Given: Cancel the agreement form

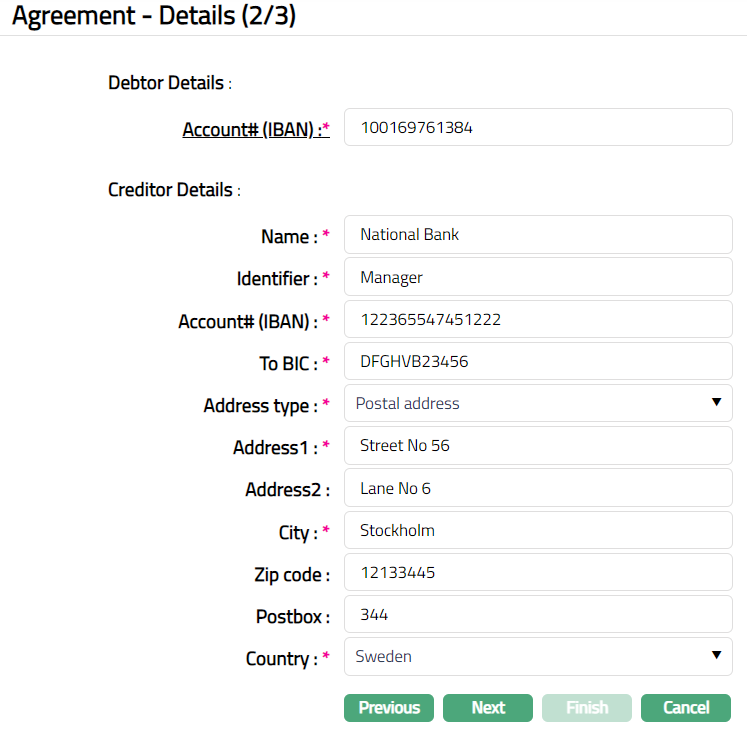Looking at the screenshot, I should tap(686, 708).
